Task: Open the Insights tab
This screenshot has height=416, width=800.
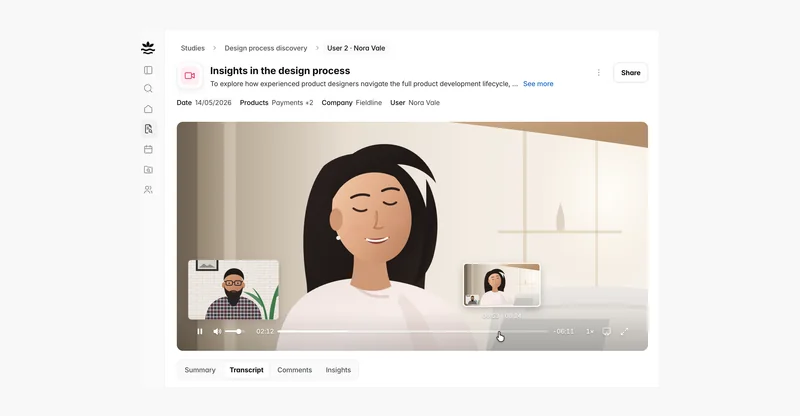Action: [338, 370]
